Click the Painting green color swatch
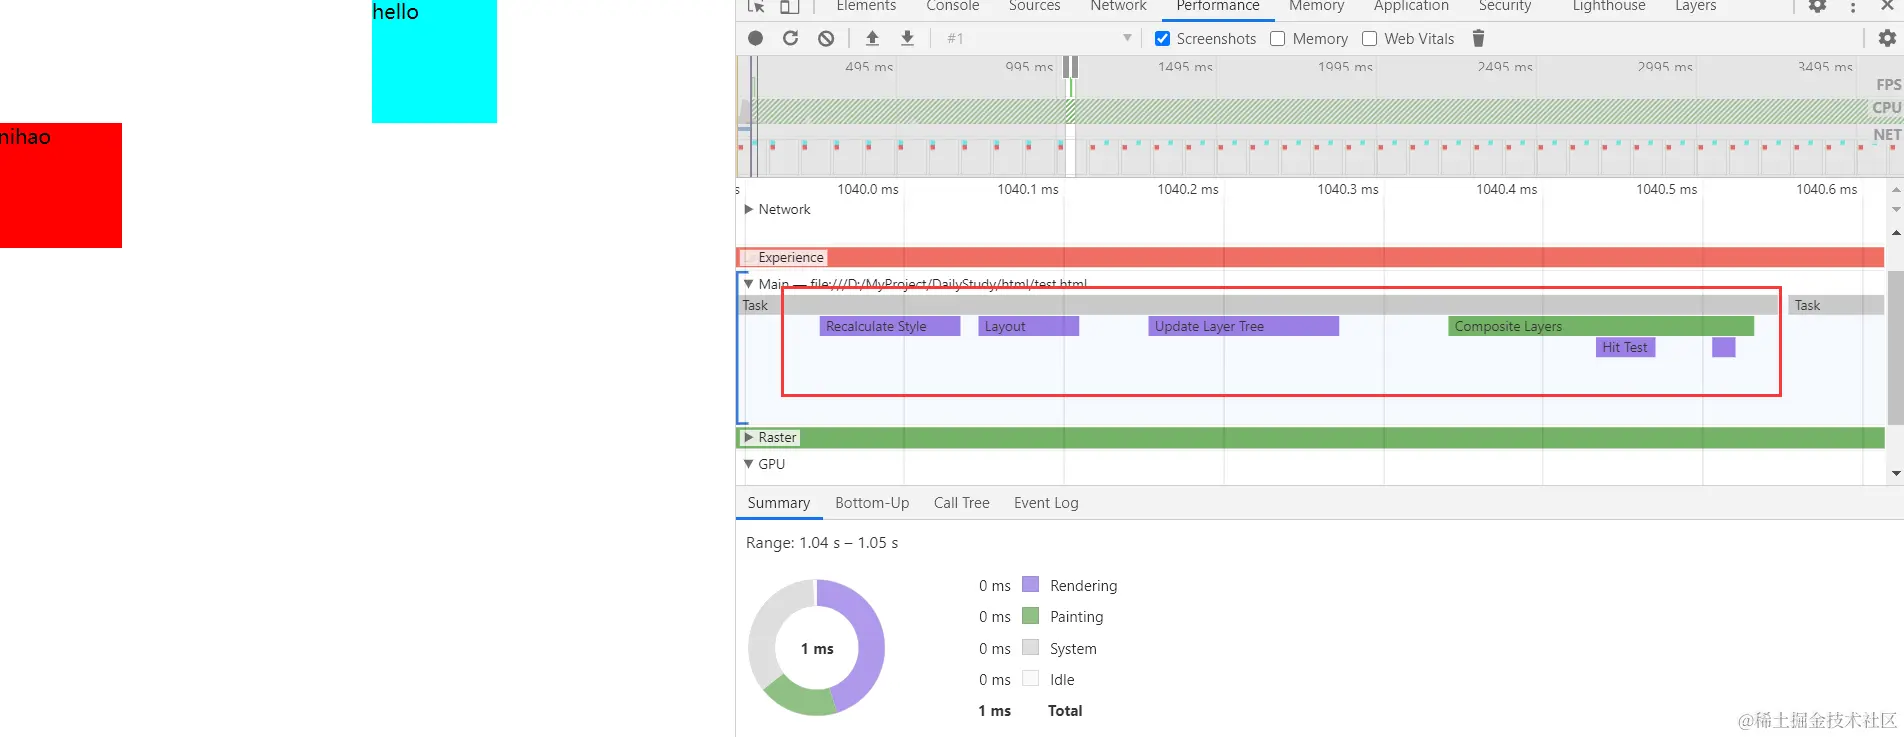 click(x=1031, y=616)
